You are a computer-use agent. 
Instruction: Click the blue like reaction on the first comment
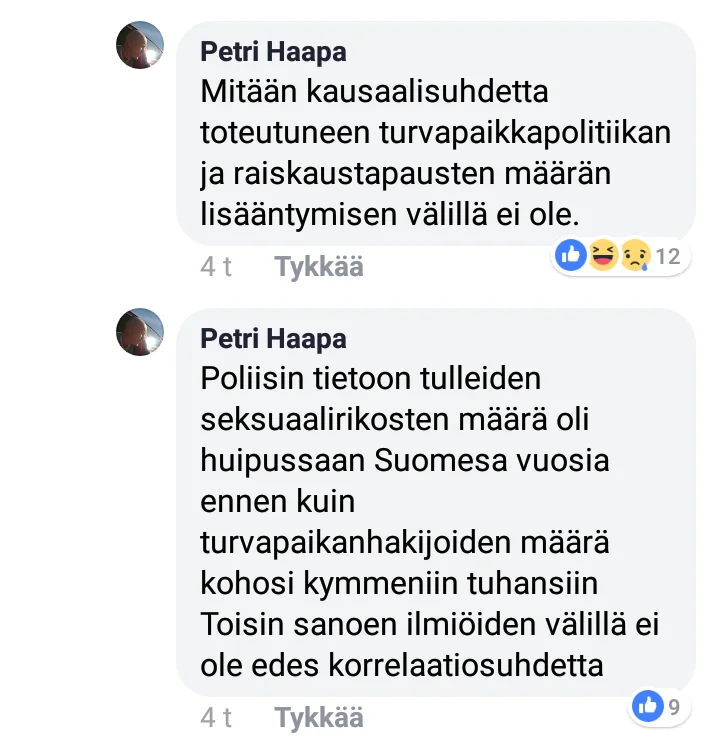(x=571, y=256)
